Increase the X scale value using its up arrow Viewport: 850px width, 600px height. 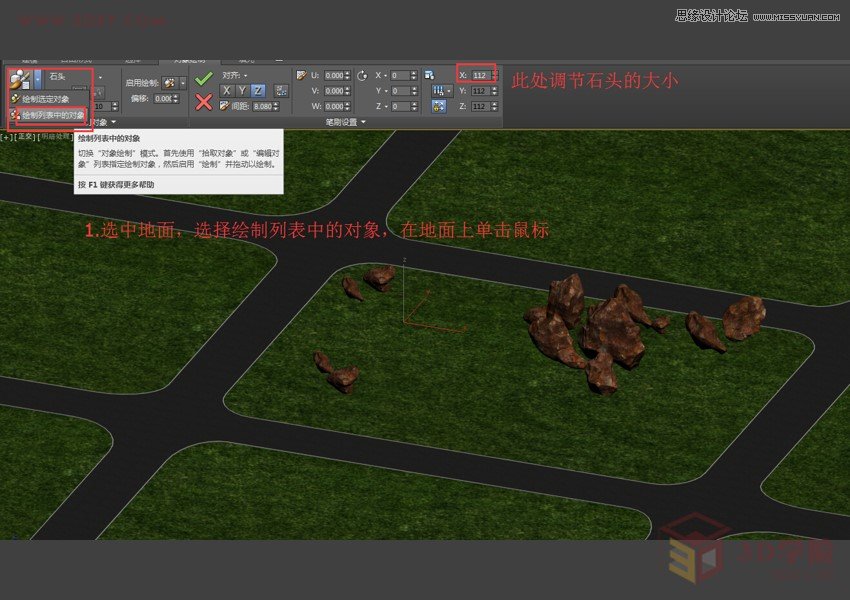[x=494, y=70]
